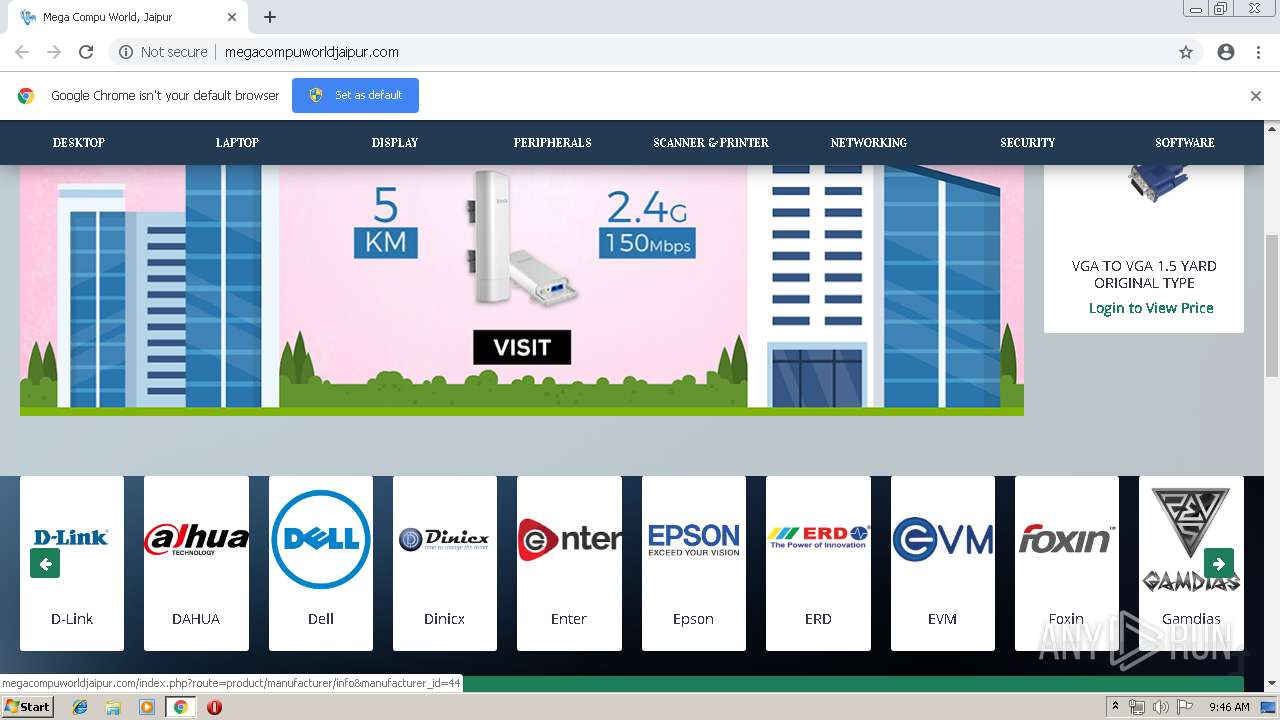Viewport: 1280px width, 720px height.
Task: Click the Dell brand logo
Action: (x=321, y=539)
